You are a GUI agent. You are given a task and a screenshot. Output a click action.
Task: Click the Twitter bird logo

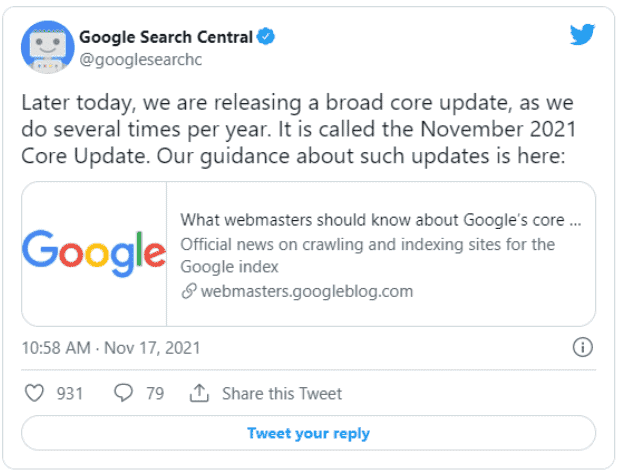582,35
